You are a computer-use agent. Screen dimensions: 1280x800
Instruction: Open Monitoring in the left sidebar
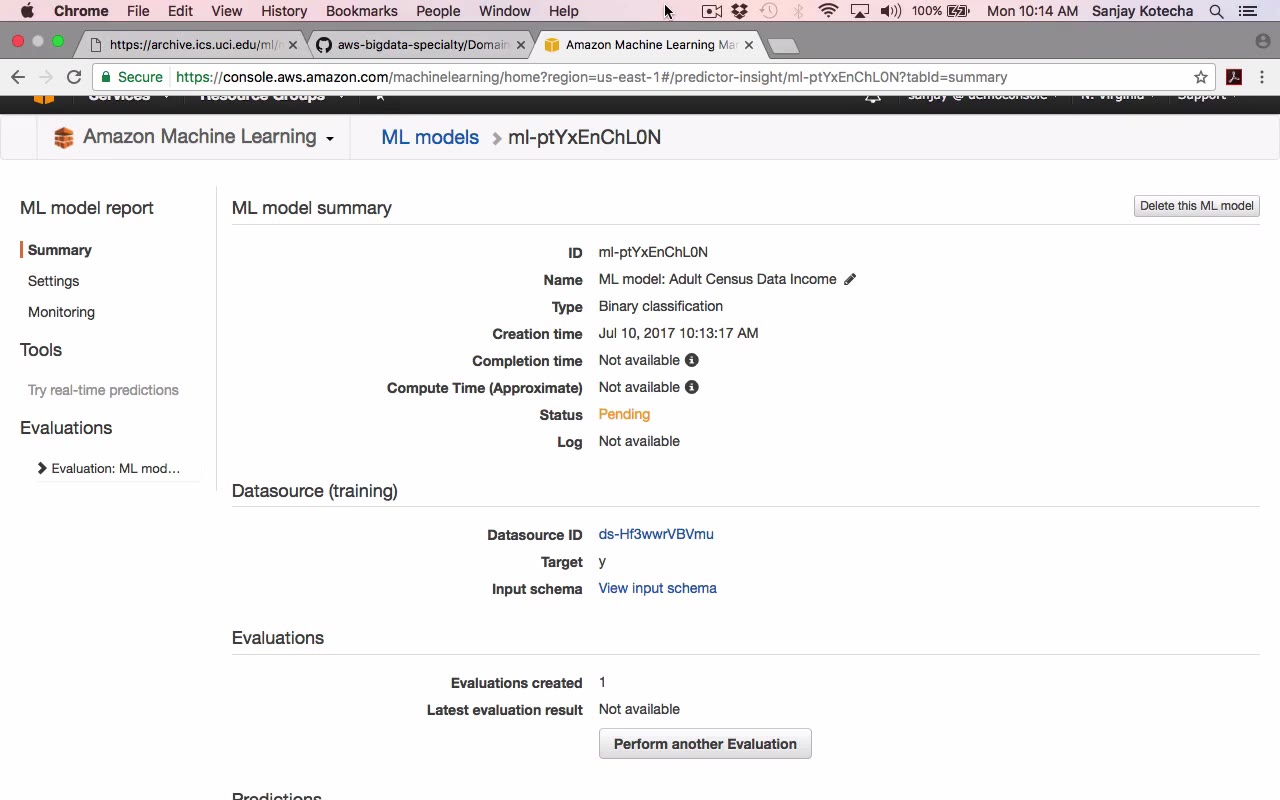coord(61,312)
